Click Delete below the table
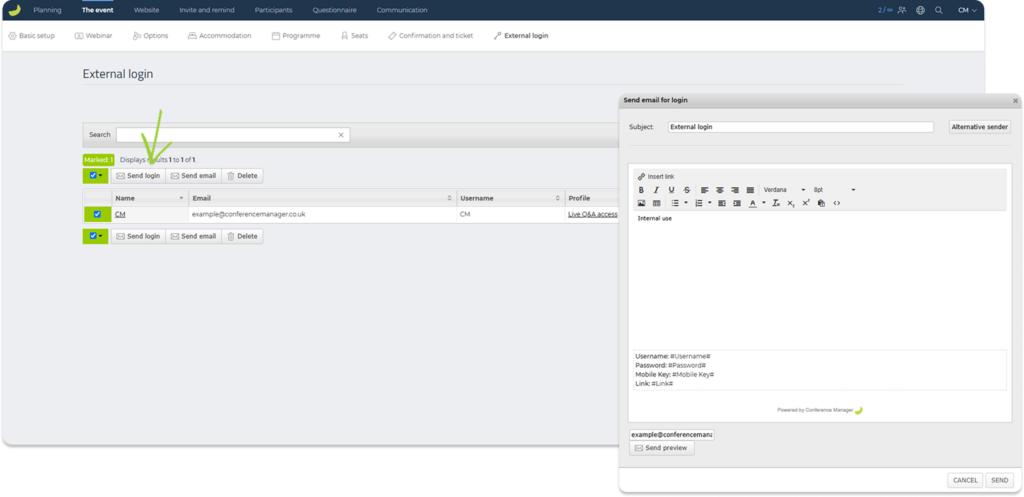 242,236
